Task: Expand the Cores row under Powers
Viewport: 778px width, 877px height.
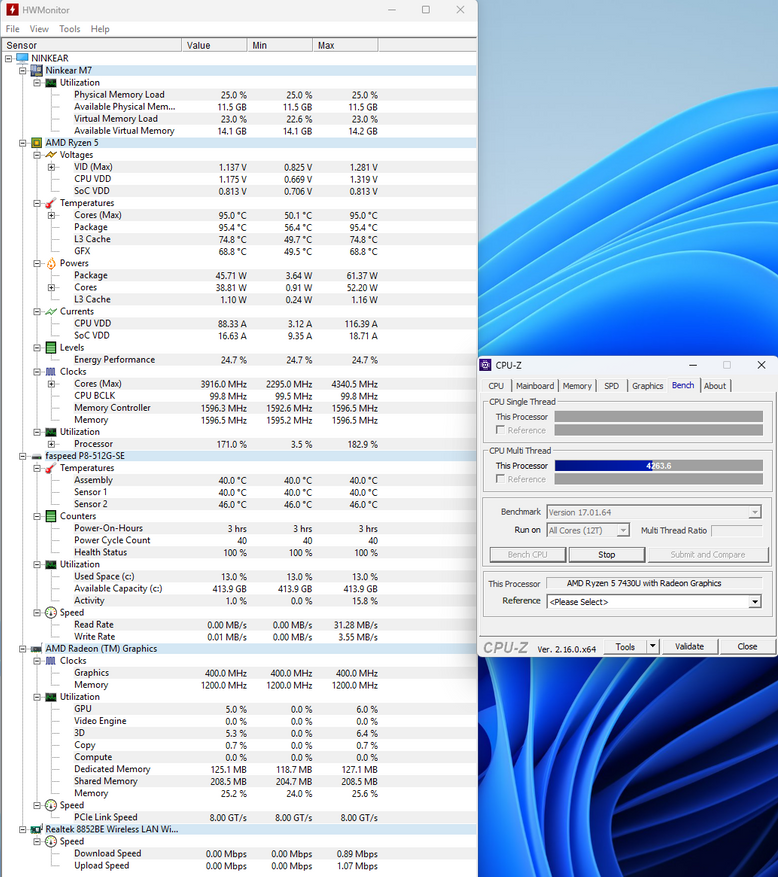Action: pos(51,287)
